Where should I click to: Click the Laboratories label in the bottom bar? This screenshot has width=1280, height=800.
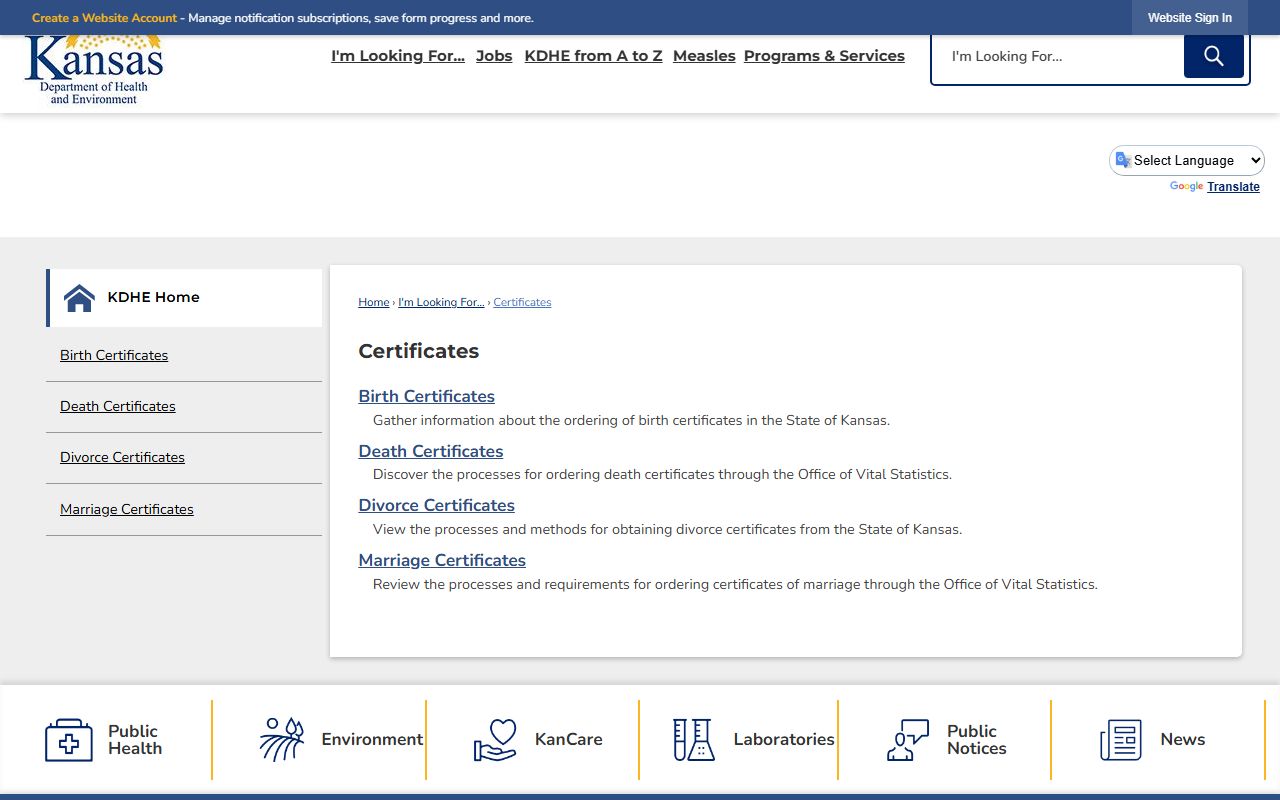pos(784,740)
